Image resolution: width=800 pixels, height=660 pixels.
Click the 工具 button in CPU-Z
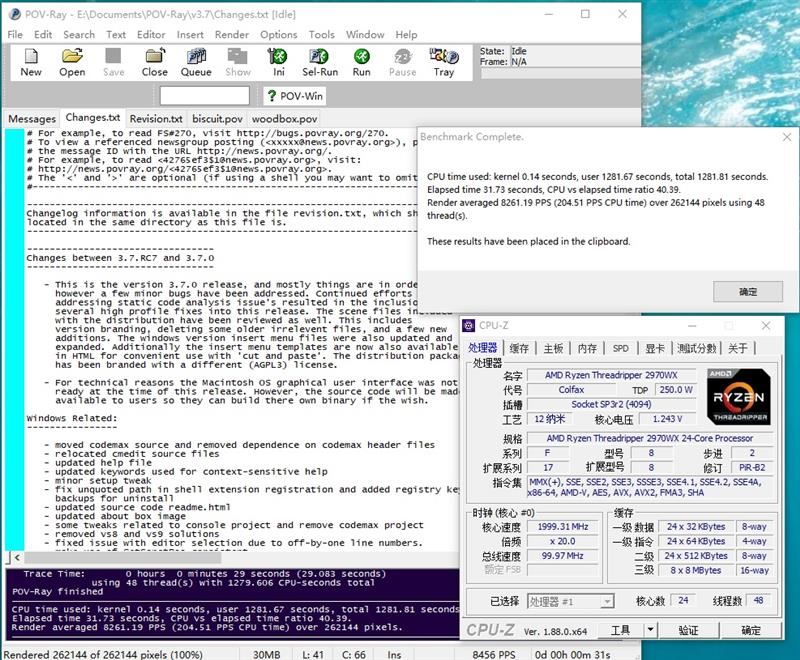(620, 630)
